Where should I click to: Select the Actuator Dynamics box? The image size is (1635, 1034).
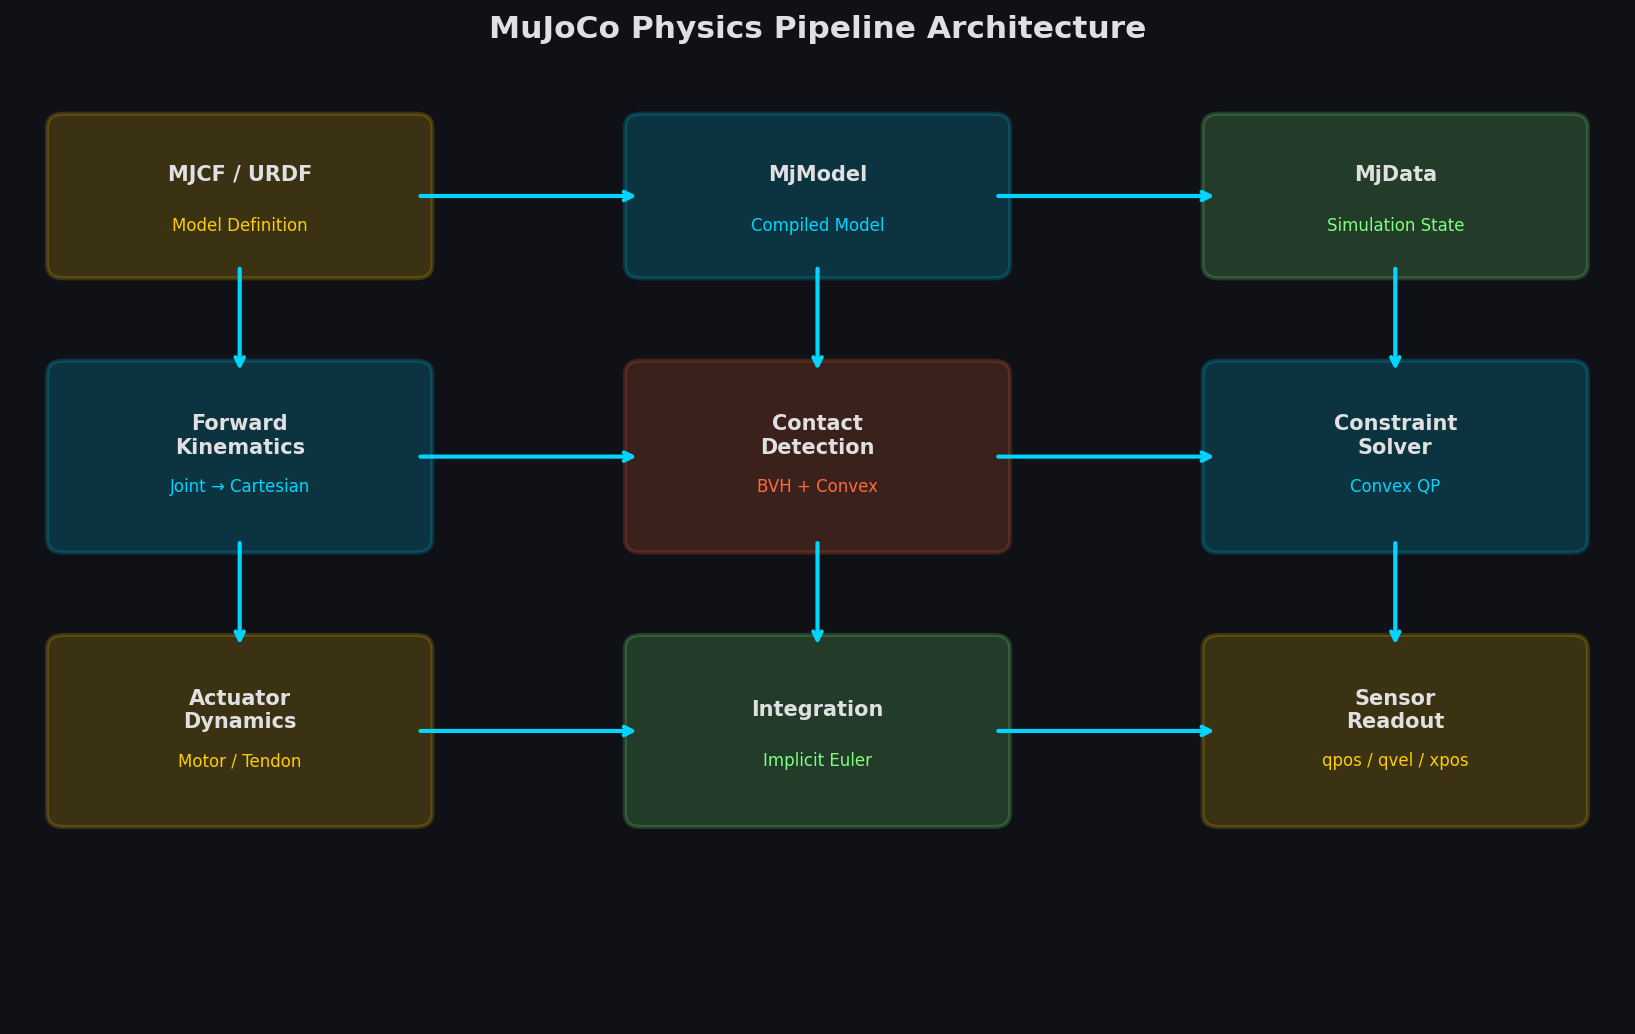[240, 731]
